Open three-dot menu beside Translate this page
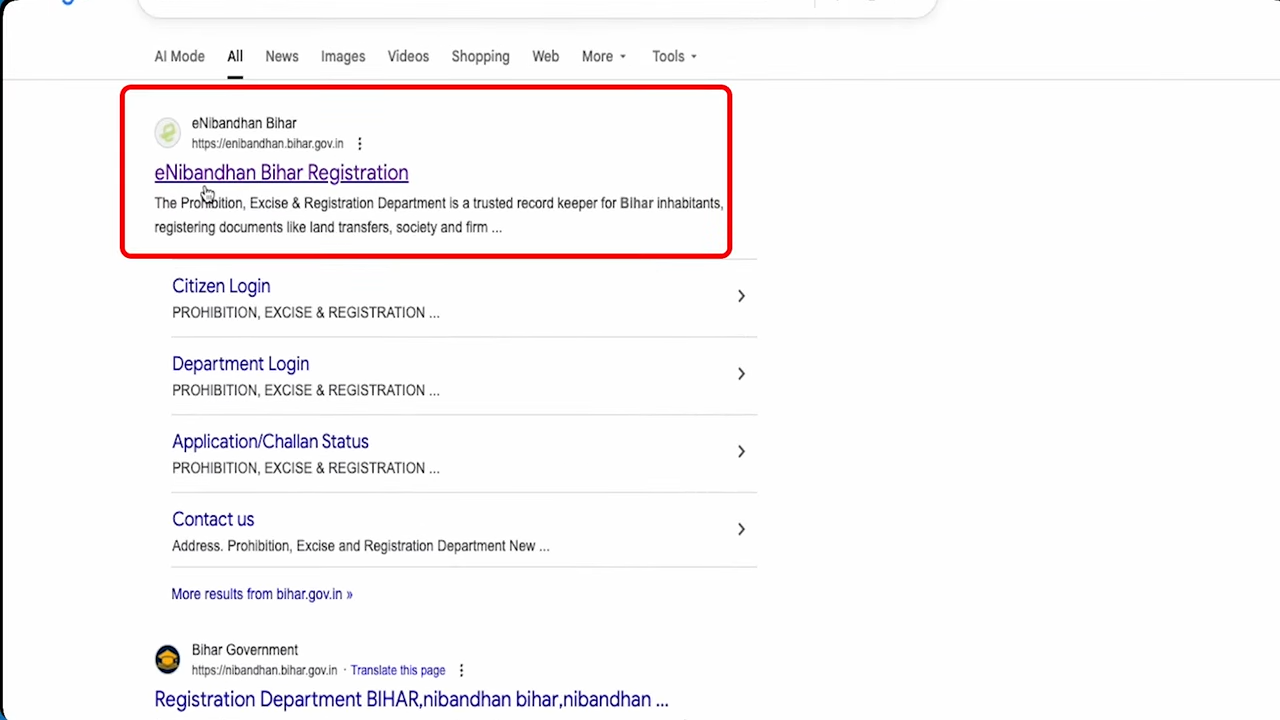The height and width of the screenshot is (720, 1280). click(x=461, y=670)
